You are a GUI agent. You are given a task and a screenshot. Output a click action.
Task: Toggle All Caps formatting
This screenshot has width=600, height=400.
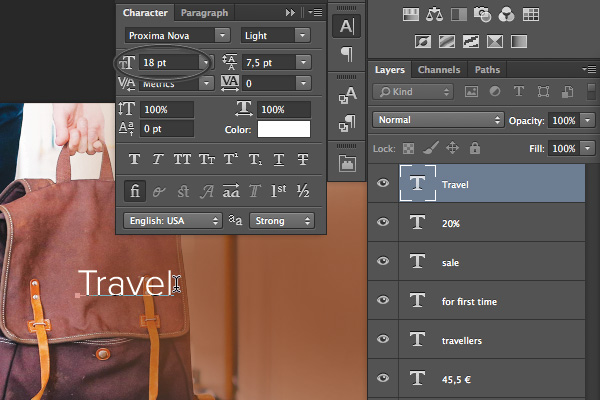click(x=182, y=159)
